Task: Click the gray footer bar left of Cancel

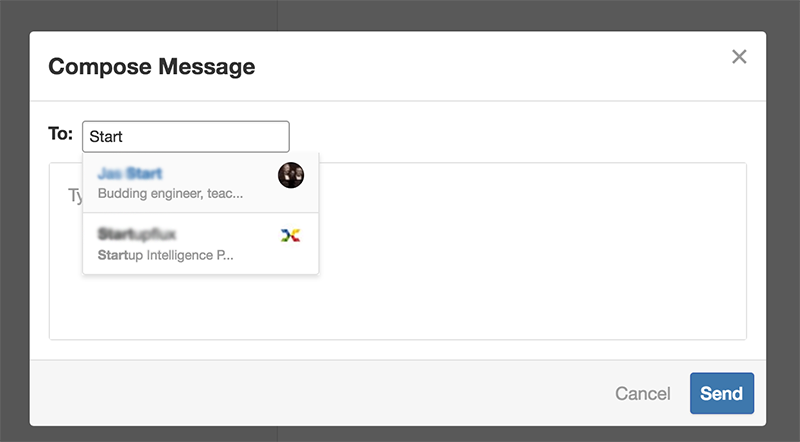Action: tap(300, 393)
